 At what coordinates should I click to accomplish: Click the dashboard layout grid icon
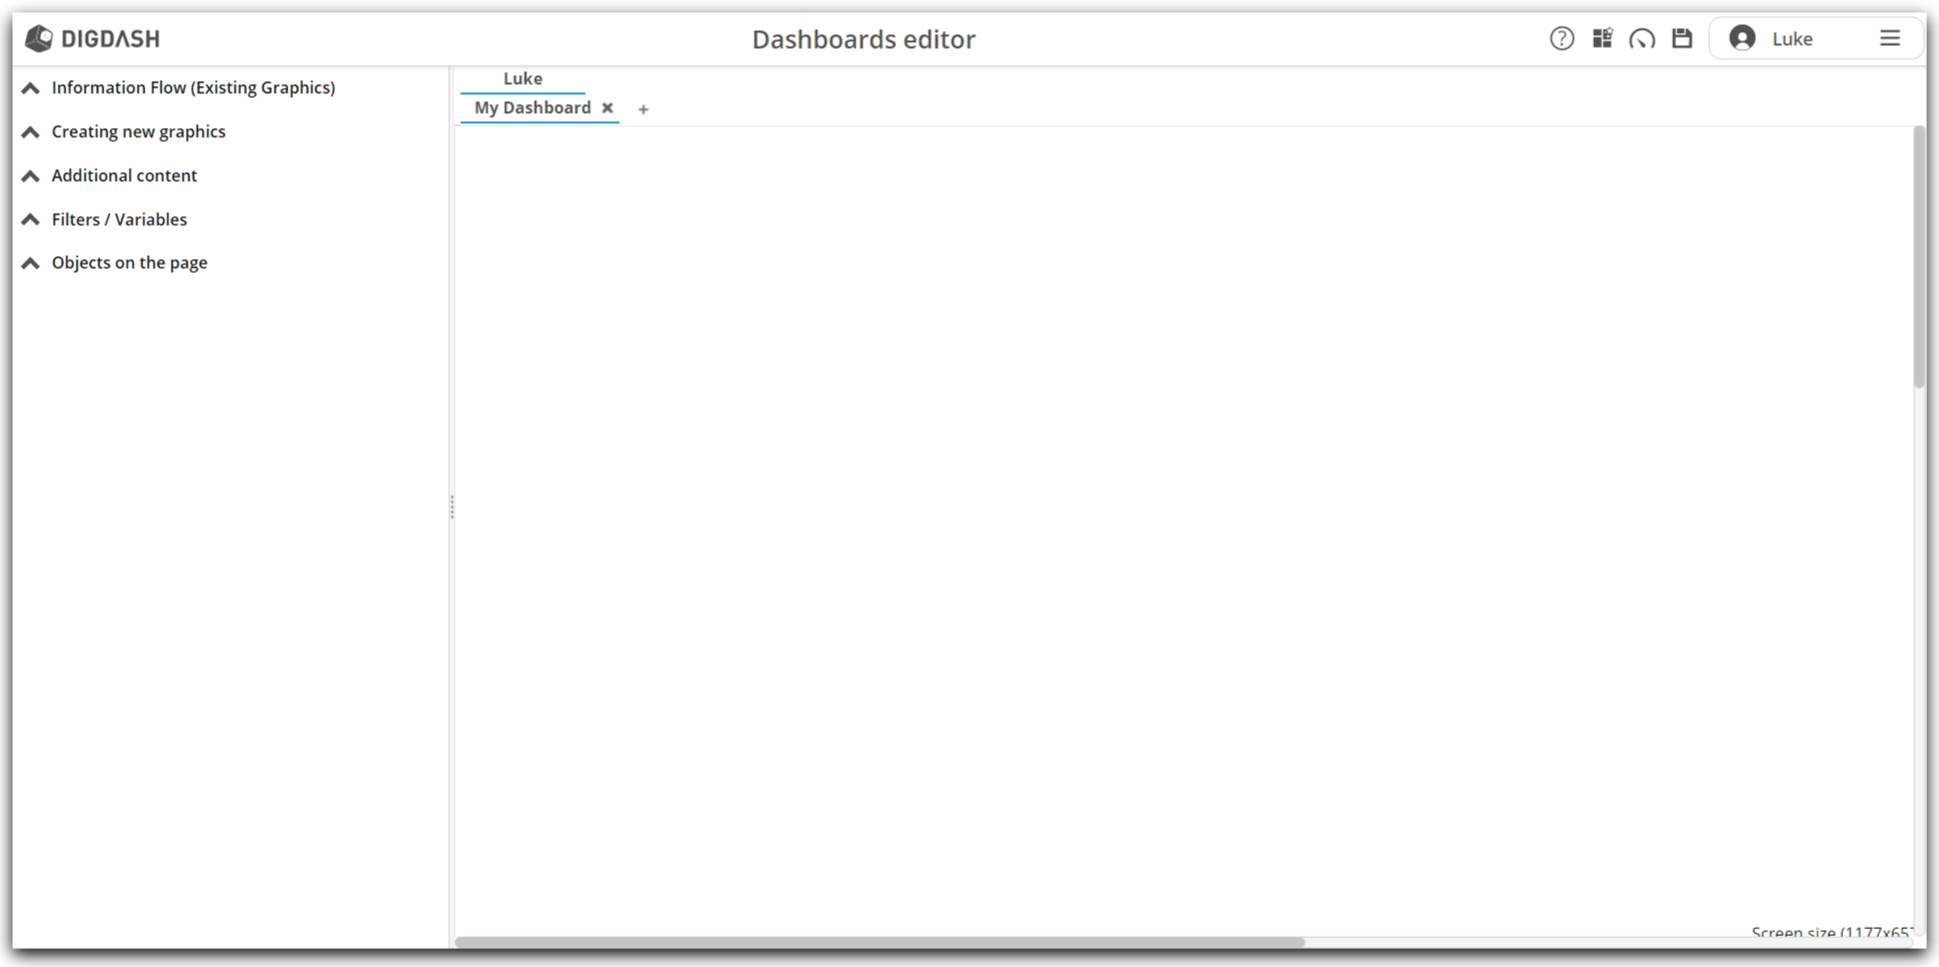tap(1602, 39)
